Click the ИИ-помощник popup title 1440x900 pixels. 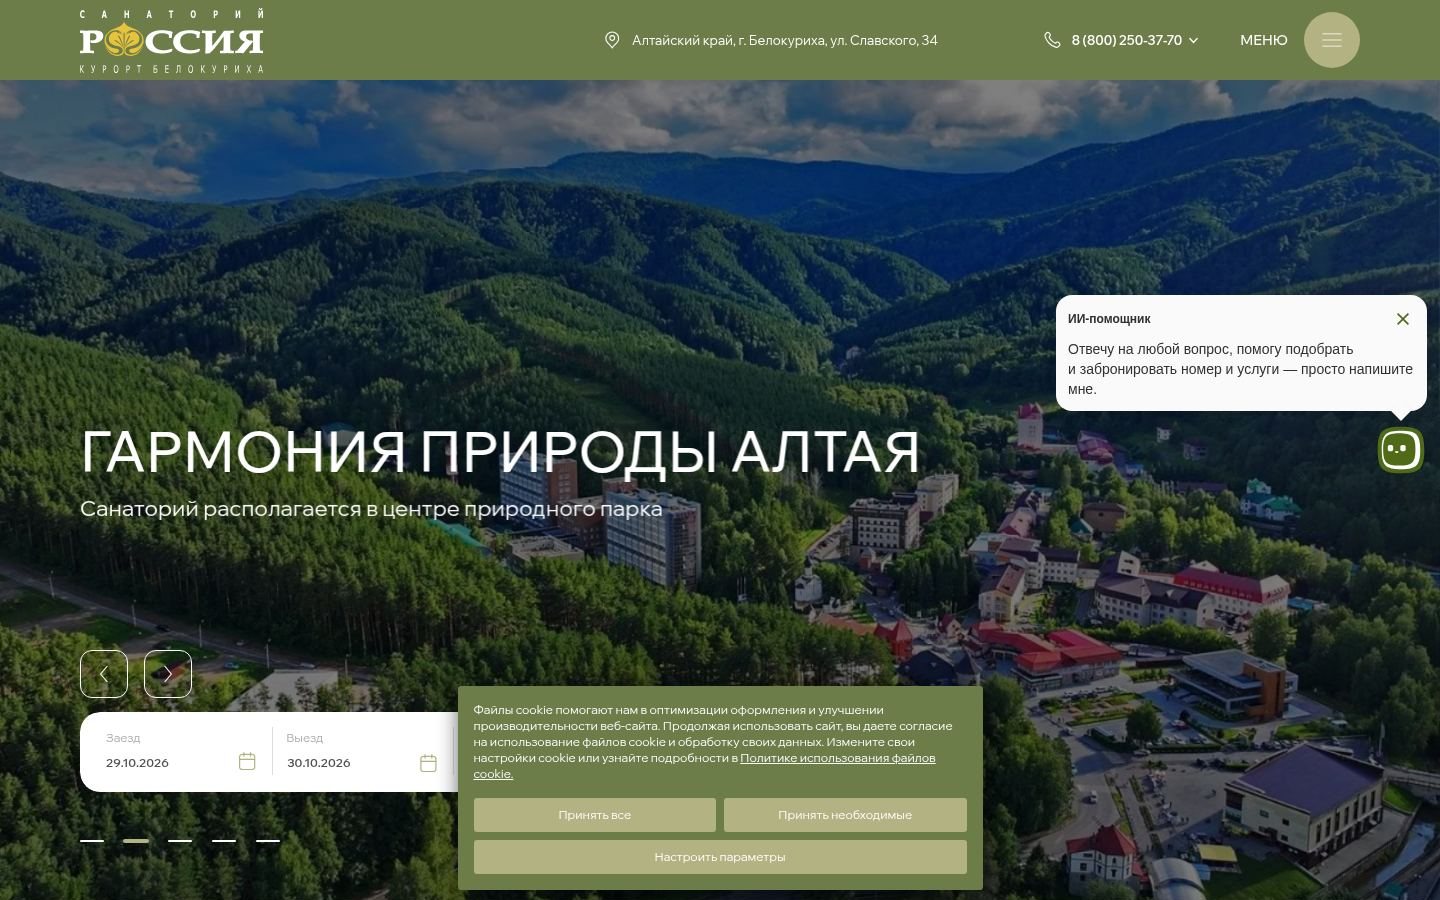tap(1109, 319)
